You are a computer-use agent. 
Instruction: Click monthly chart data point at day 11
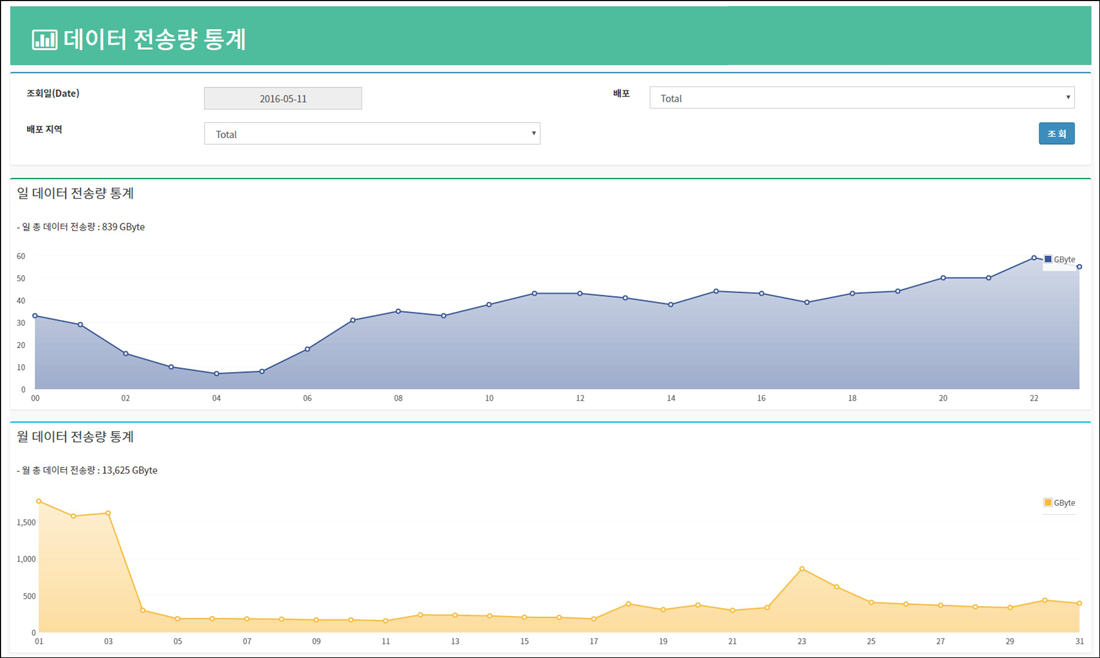[x=385, y=621]
